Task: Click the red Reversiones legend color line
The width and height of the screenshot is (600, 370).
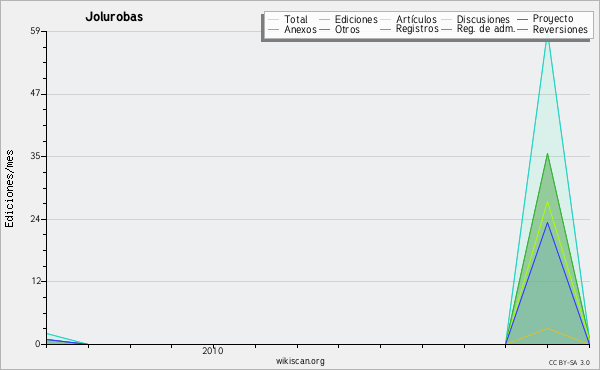Action: click(x=522, y=29)
